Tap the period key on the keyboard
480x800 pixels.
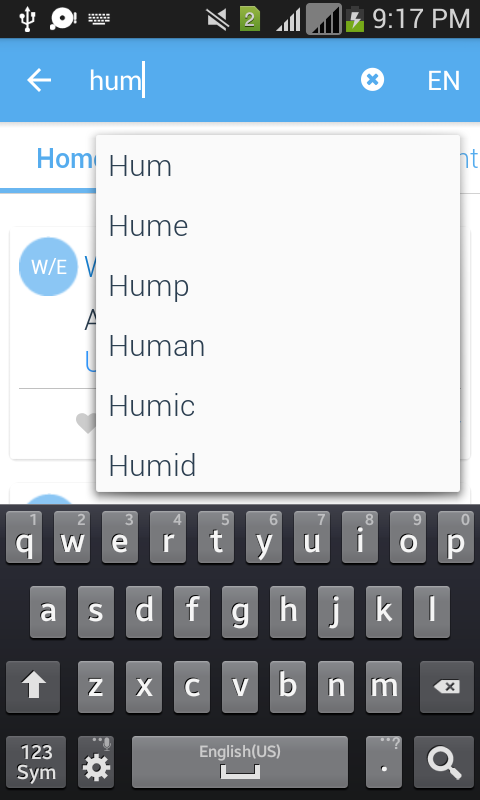click(x=384, y=761)
